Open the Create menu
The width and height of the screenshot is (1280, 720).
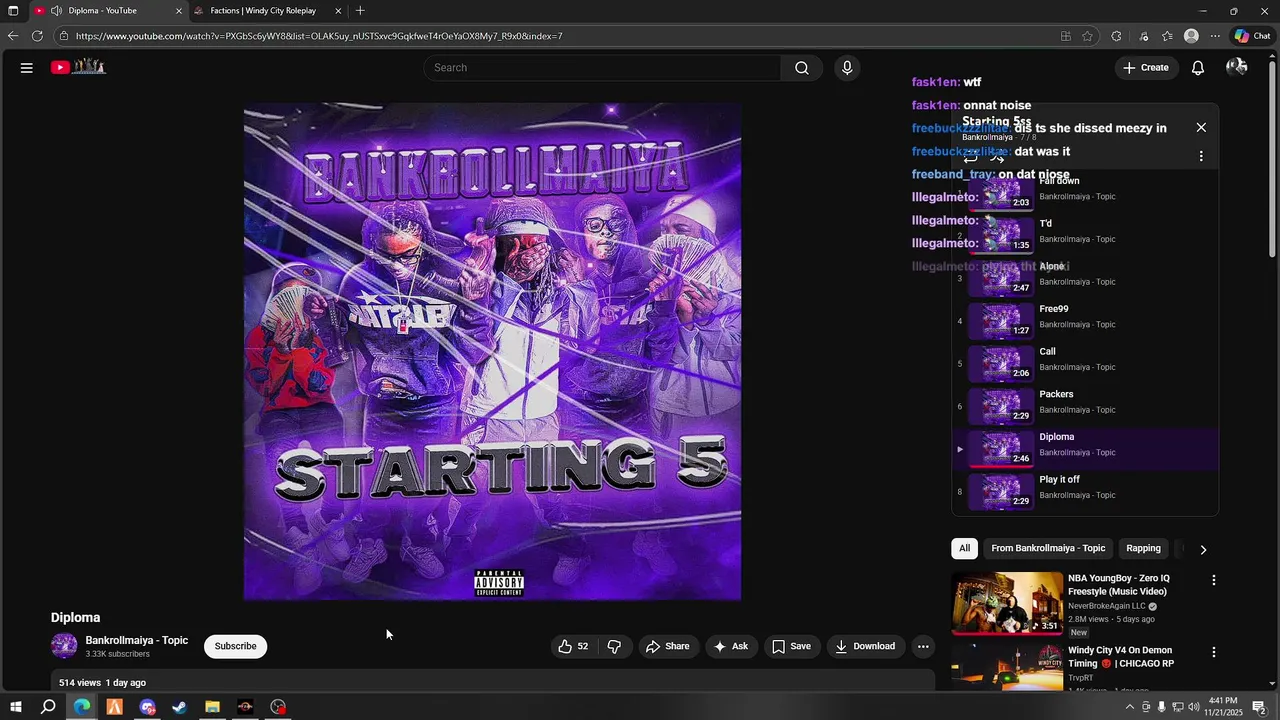click(1146, 68)
